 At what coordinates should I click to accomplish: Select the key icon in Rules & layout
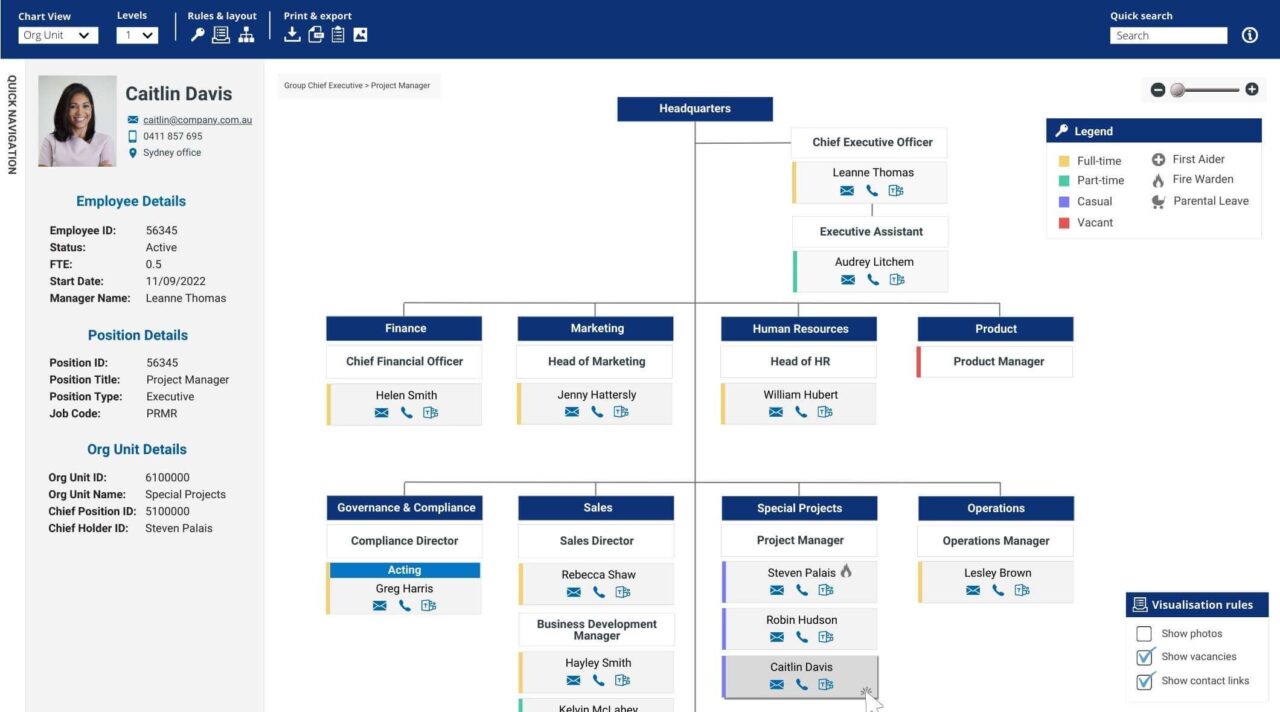coord(197,33)
